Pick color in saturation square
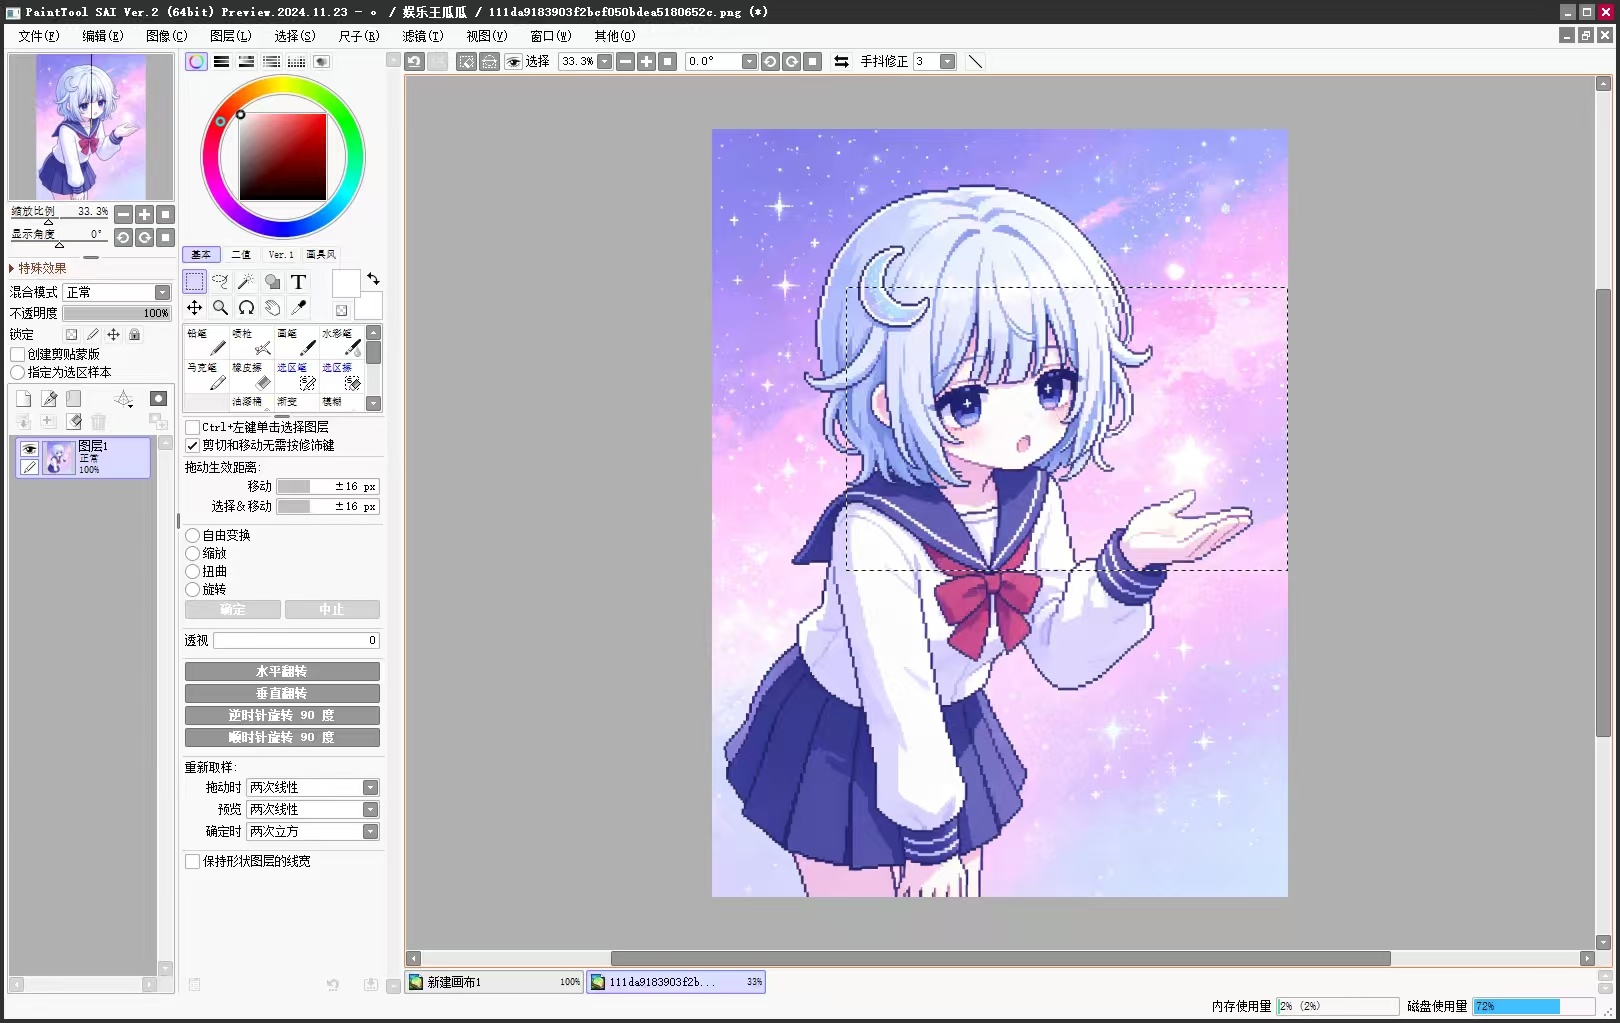Viewport: 1620px width, 1023px height. point(283,157)
